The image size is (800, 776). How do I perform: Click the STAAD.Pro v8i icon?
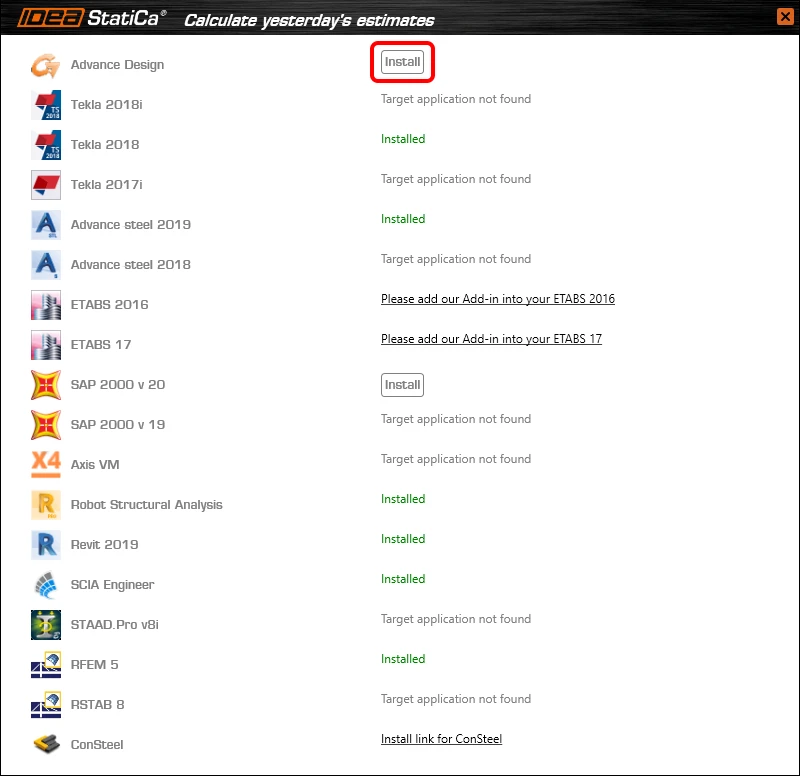45,625
